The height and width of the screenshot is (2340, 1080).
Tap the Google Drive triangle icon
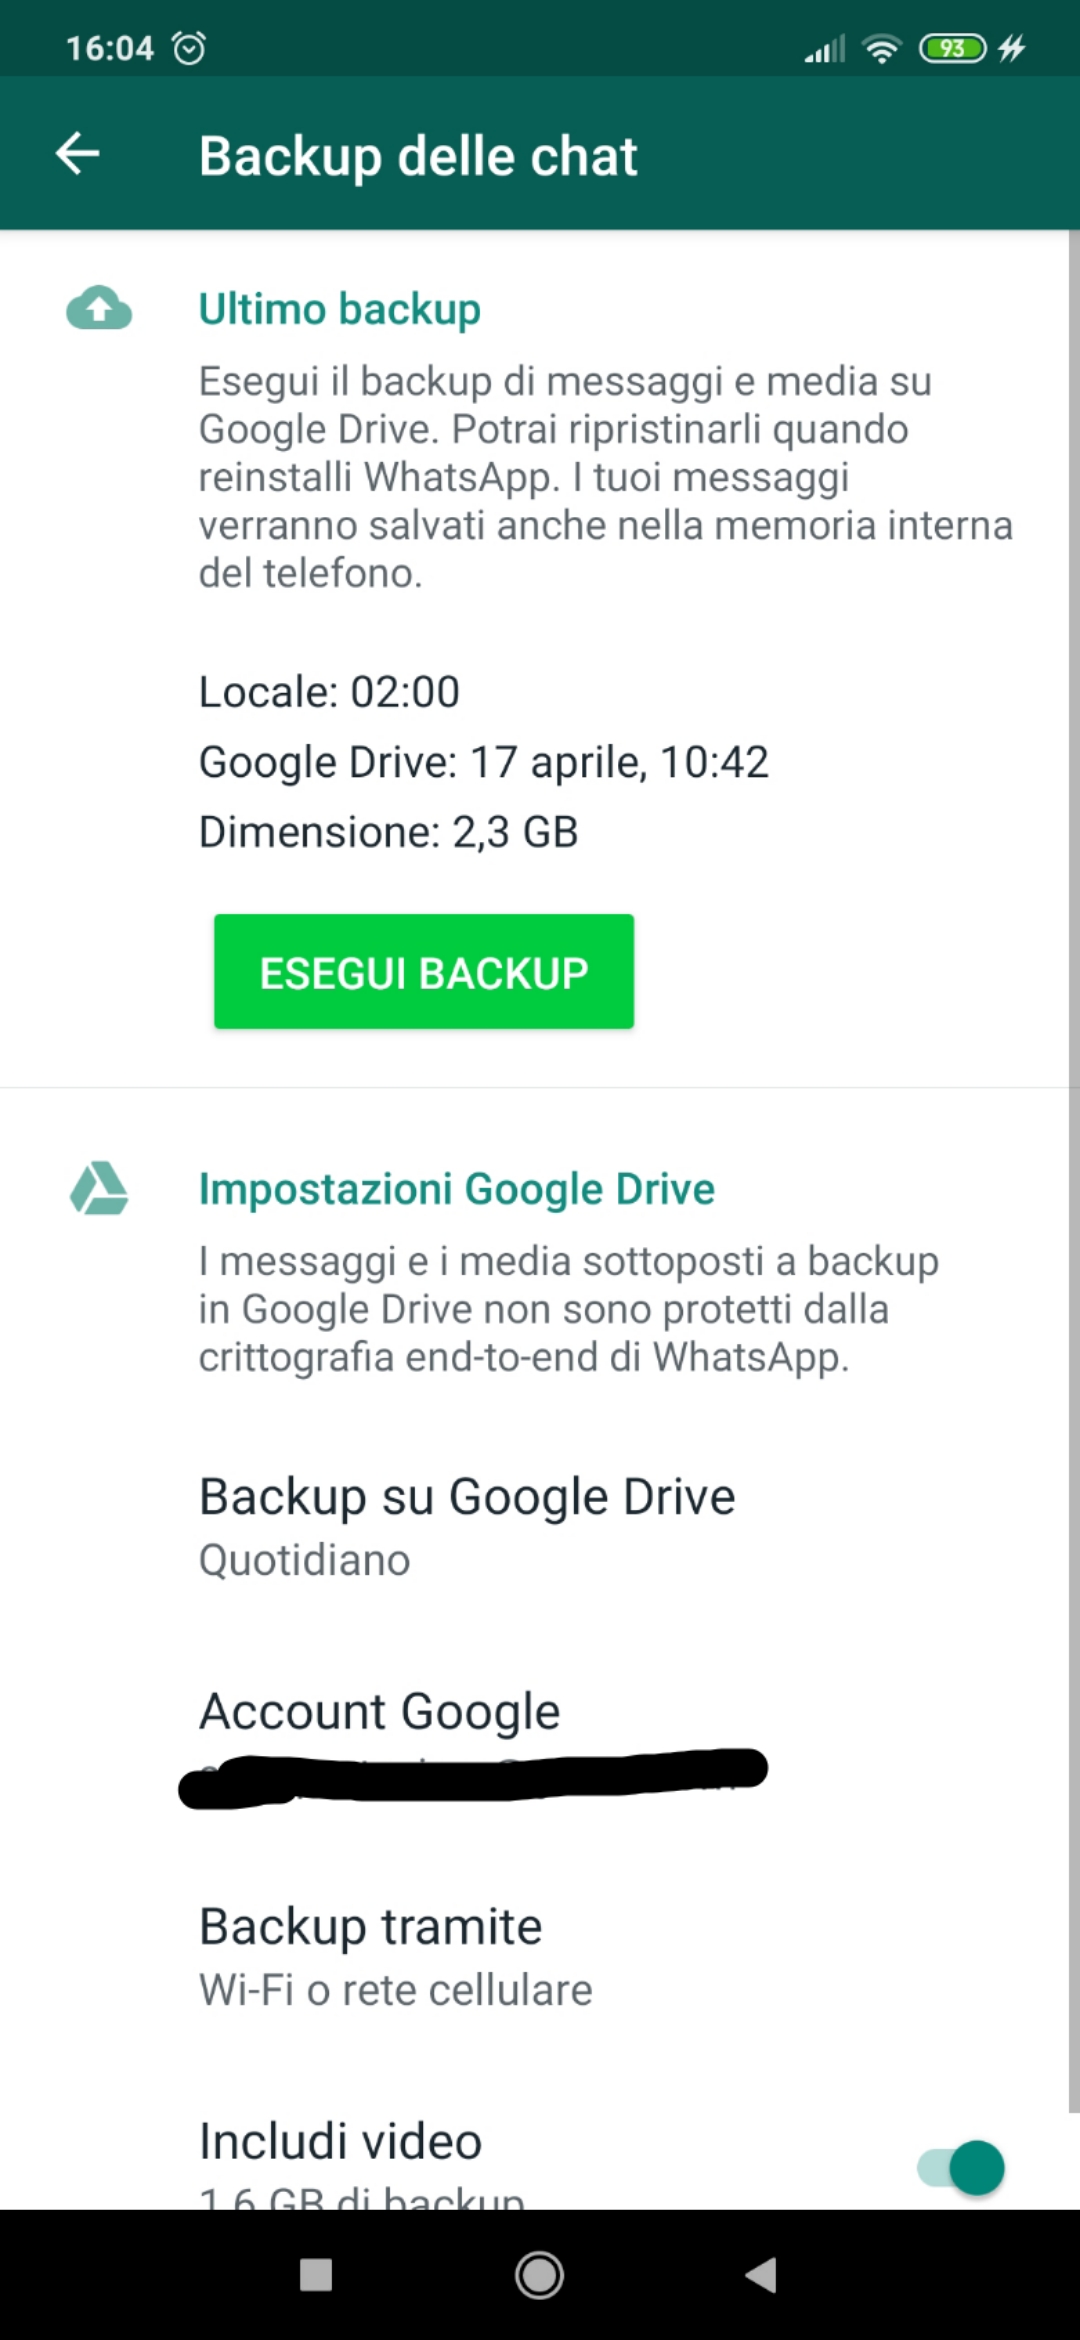(99, 1188)
